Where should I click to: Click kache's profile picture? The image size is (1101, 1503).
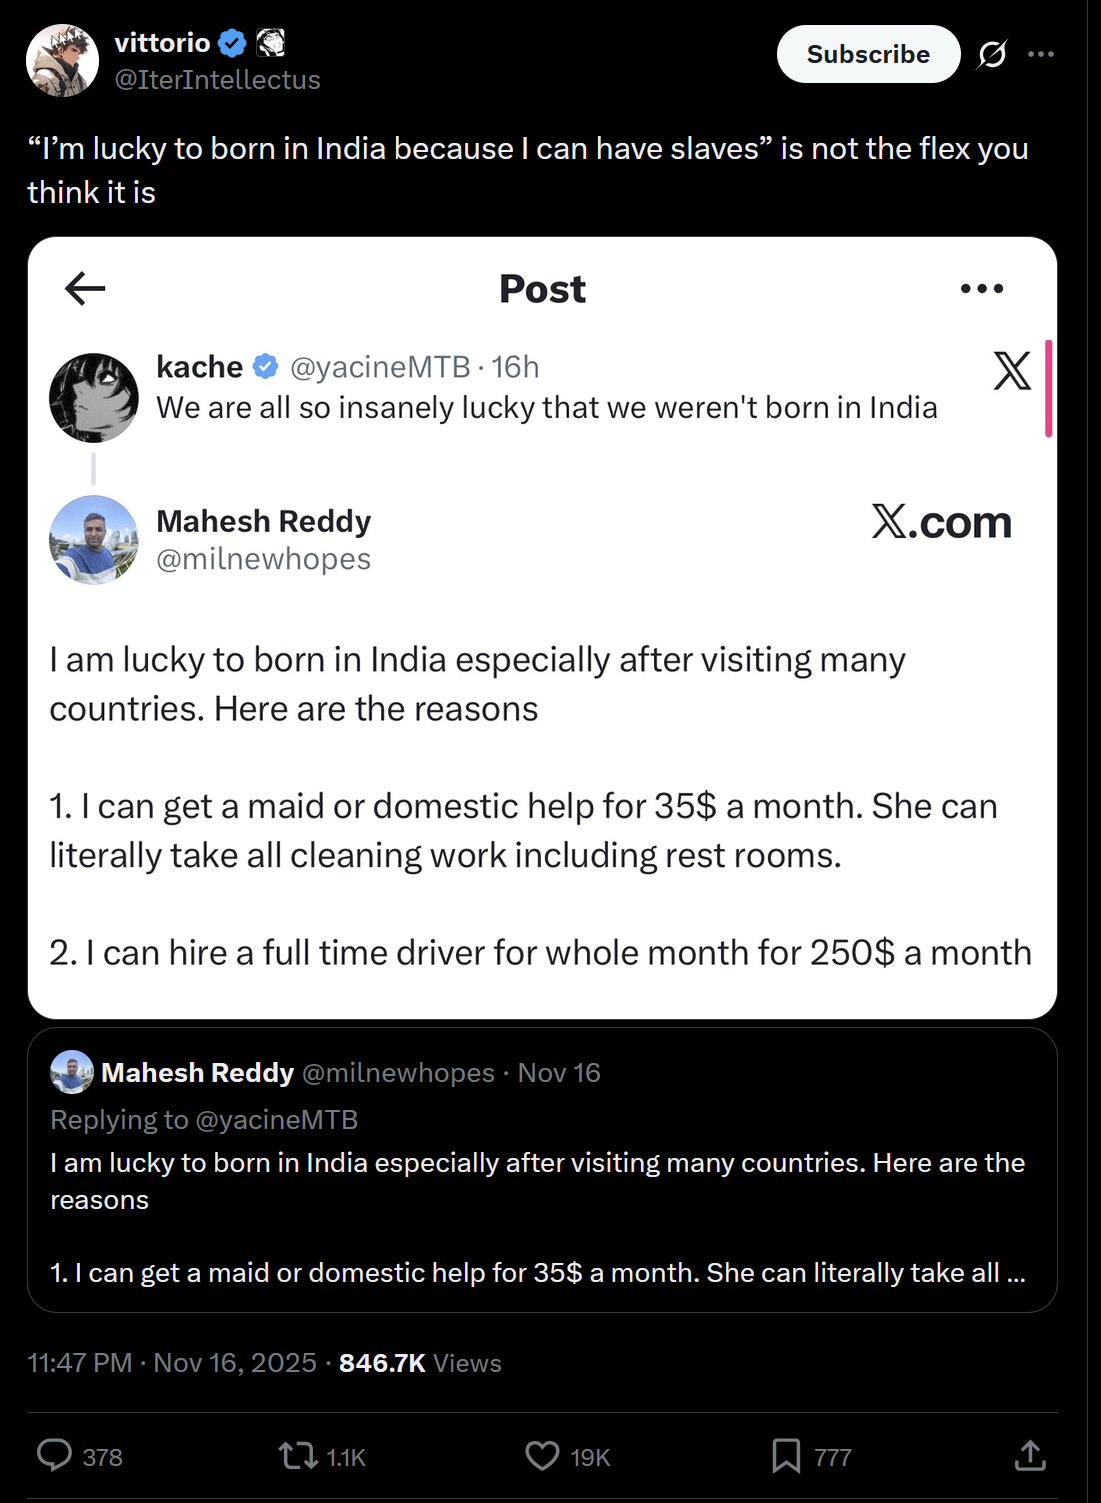94,397
